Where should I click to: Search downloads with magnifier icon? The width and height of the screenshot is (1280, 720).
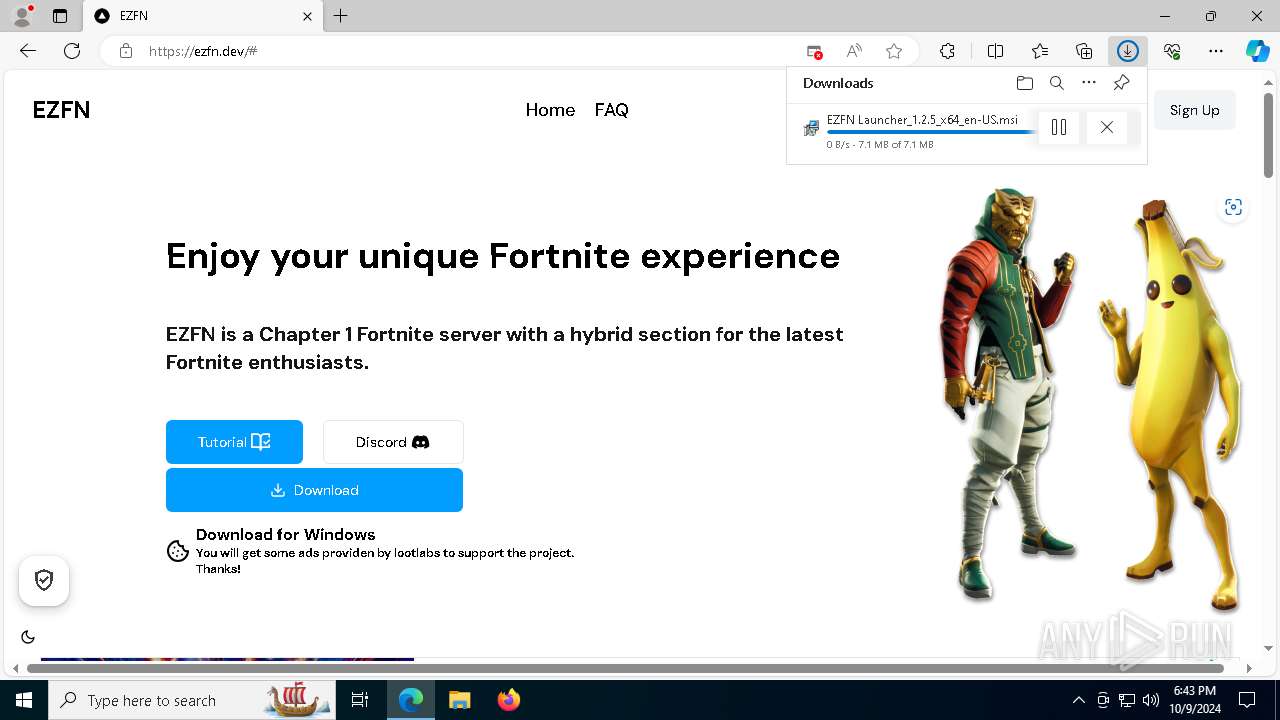pos(1057,83)
